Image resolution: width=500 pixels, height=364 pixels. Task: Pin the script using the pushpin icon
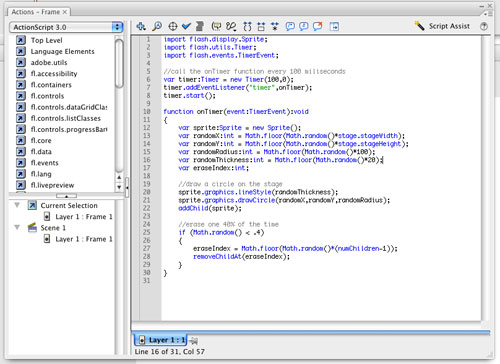[x=194, y=341]
